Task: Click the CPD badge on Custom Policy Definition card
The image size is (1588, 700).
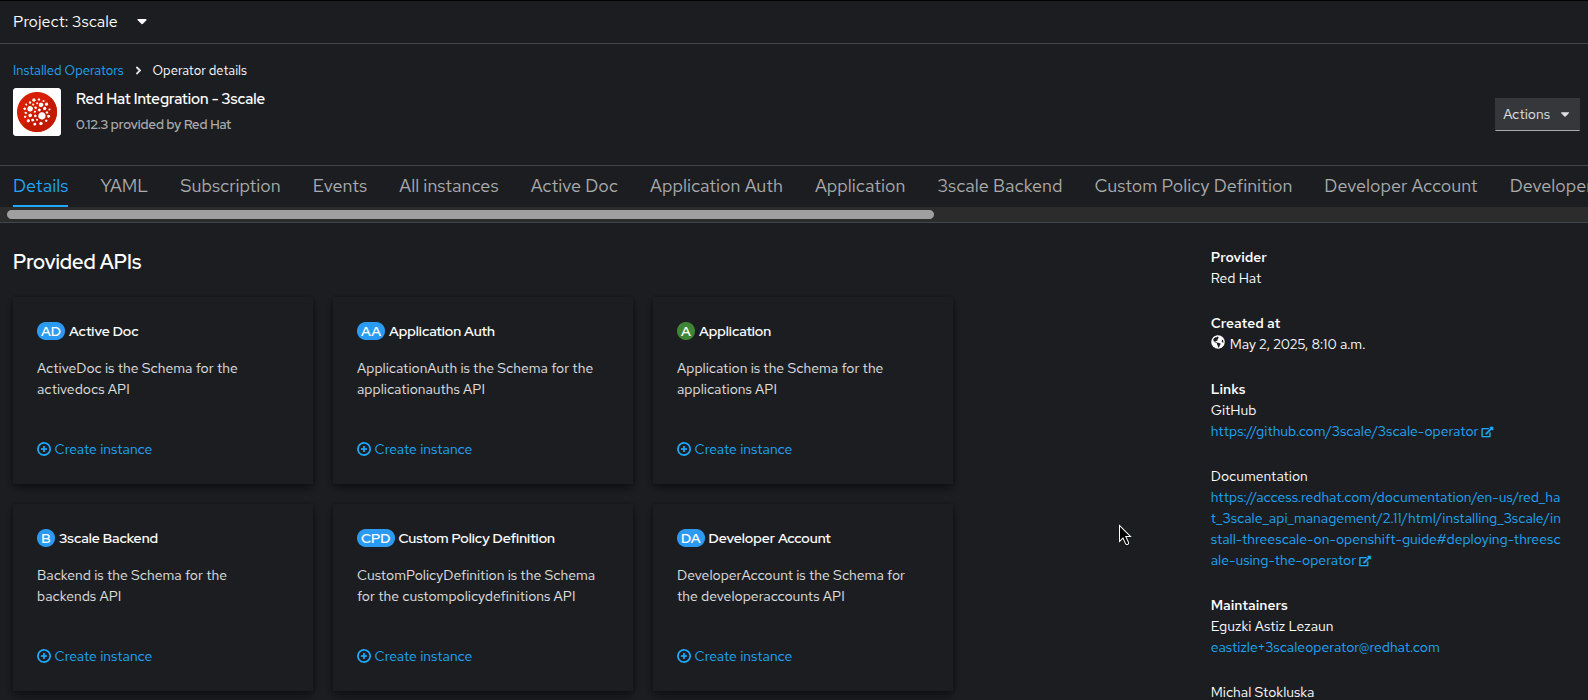Action: pyautogui.click(x=376, y=538)
